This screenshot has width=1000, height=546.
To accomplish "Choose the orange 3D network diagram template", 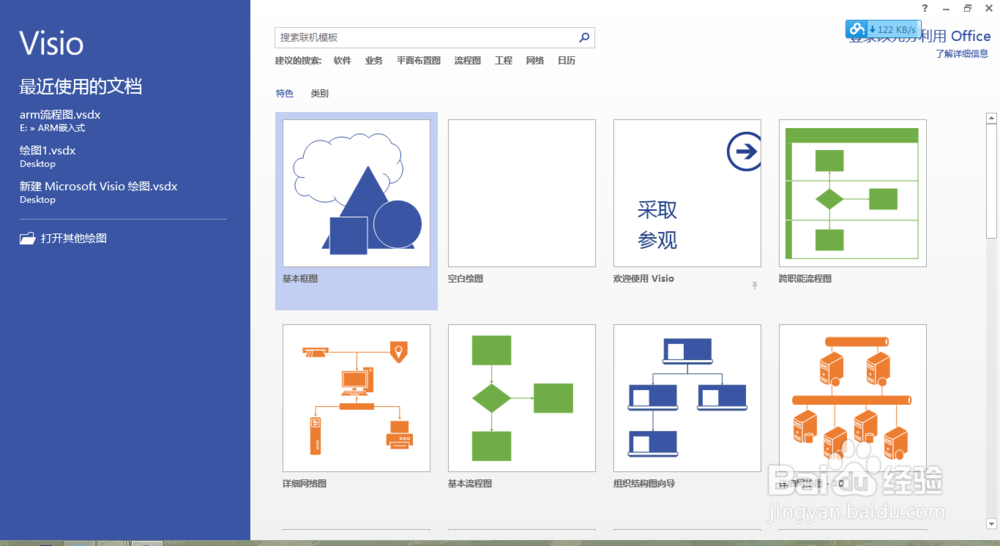I will tap(853, 398).
